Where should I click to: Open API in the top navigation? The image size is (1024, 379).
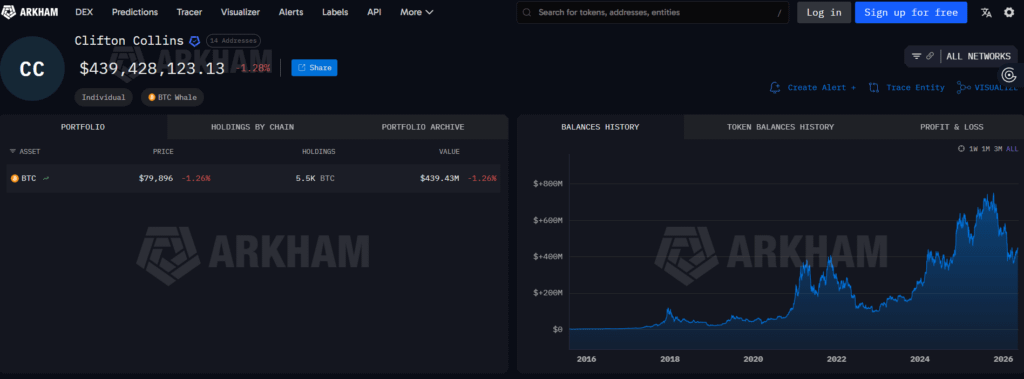click(x=374, y=12)
